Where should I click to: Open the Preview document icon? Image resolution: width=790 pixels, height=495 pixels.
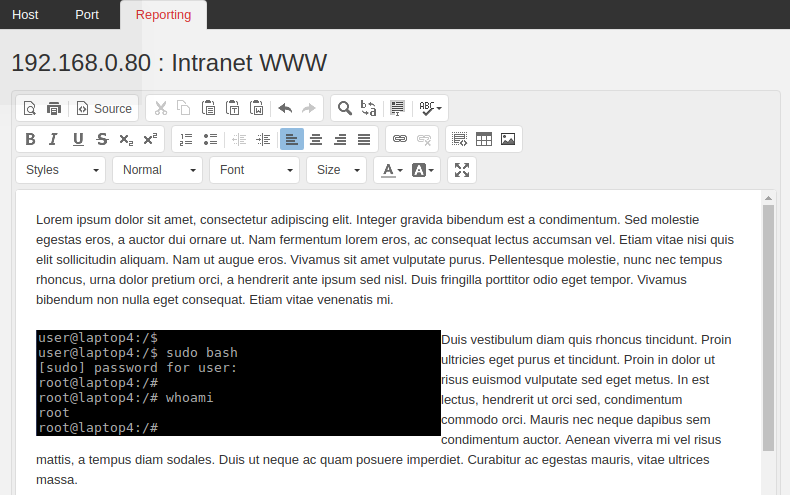(30, 108)
